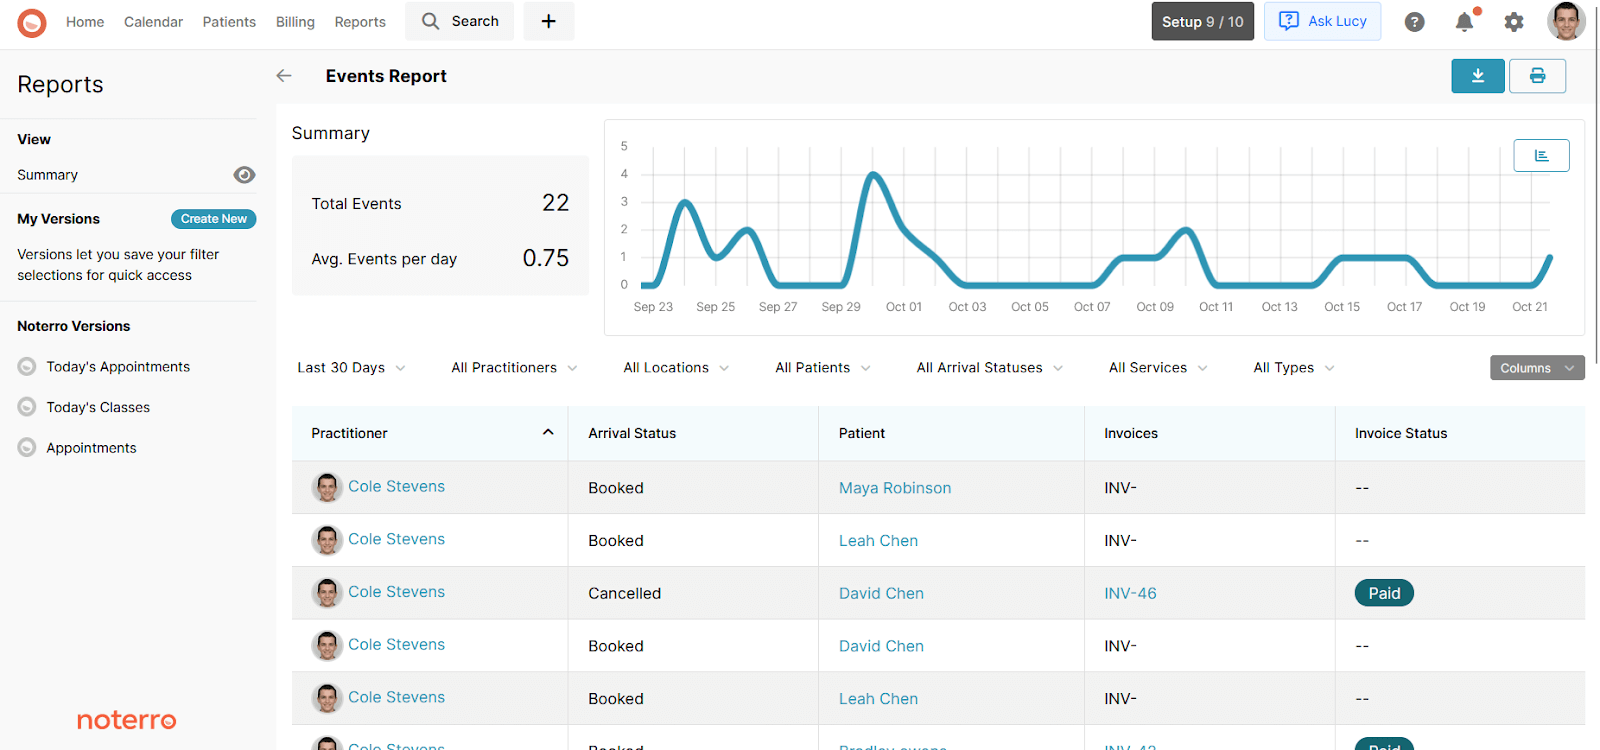Viewport: 1600px width, 750px height.
Task: Click the Ask Lucy chat icon
Action: pos(1289,21)
